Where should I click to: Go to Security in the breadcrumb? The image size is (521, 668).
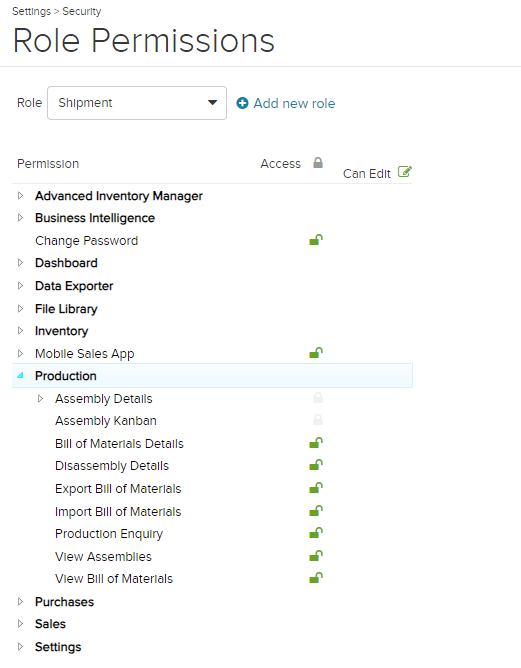[82, 11]
